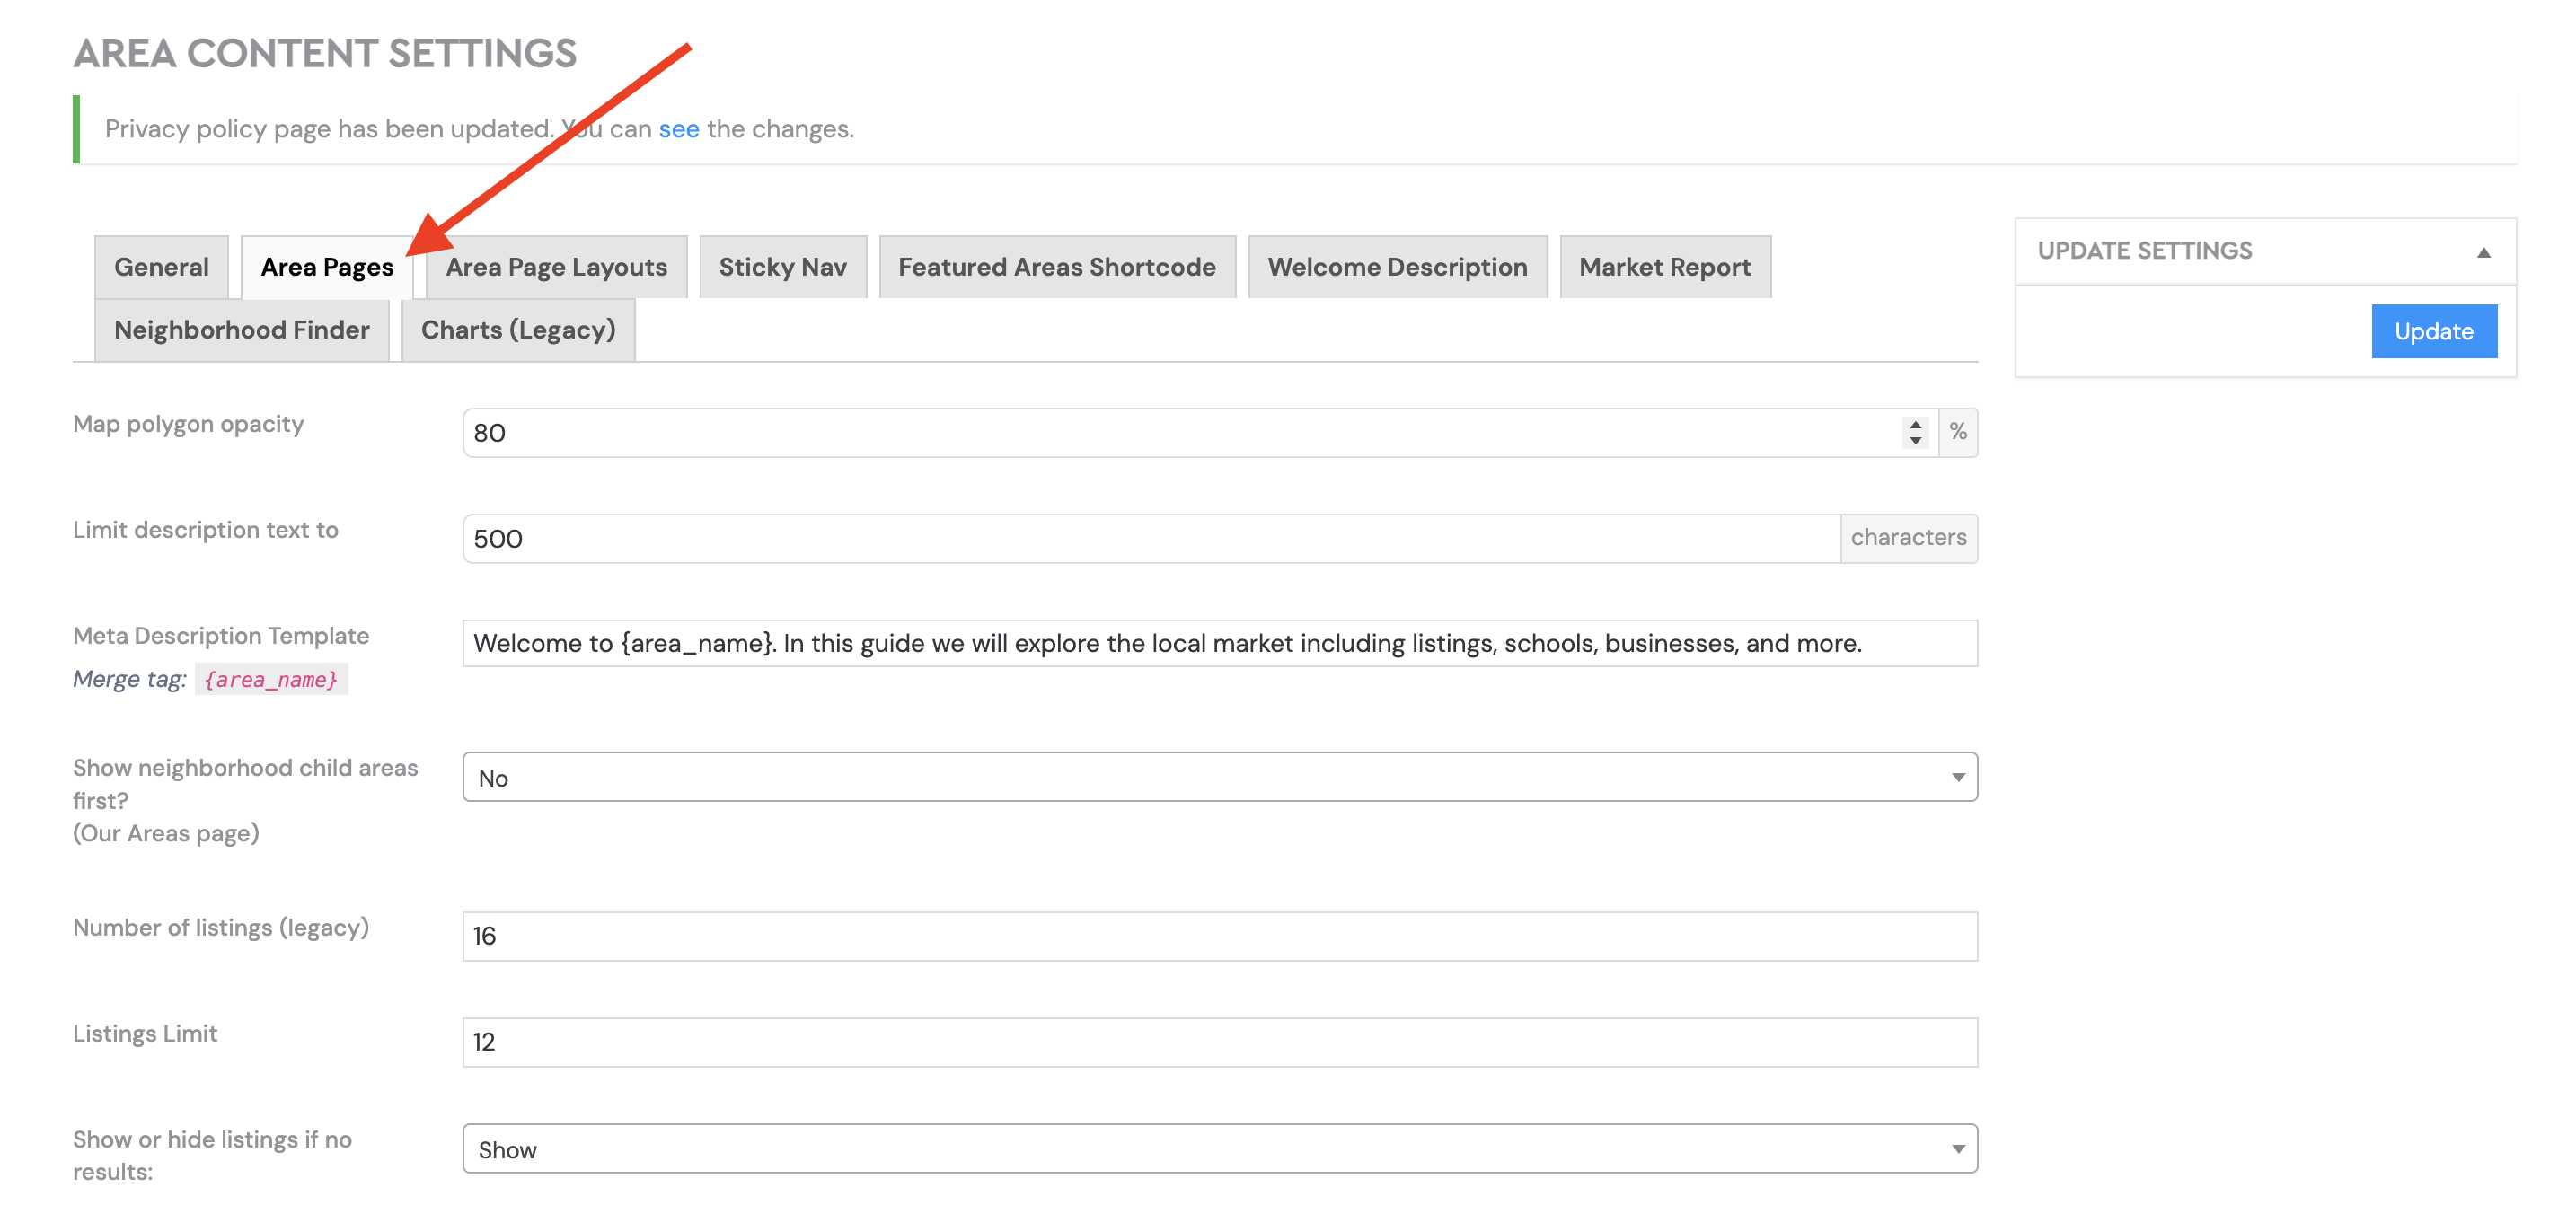Screen dimensions: 2576x1214
Task: Click the Meta Description Template label
Action: [221, 636]
